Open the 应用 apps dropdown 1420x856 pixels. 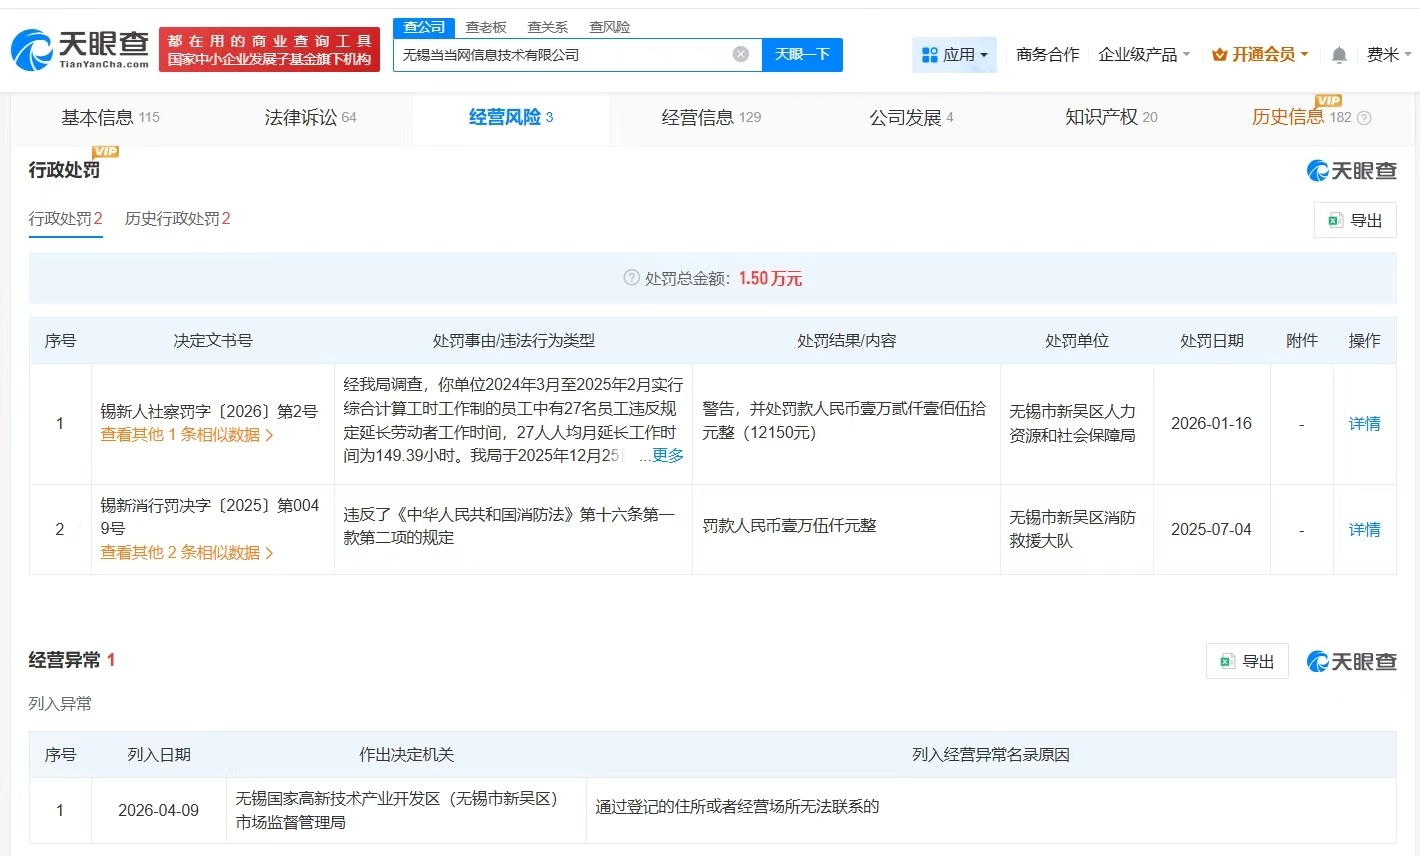954,55
